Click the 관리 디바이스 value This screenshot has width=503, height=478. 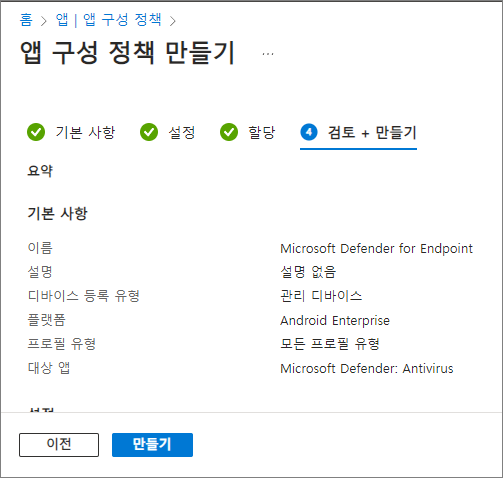(321, 296)
